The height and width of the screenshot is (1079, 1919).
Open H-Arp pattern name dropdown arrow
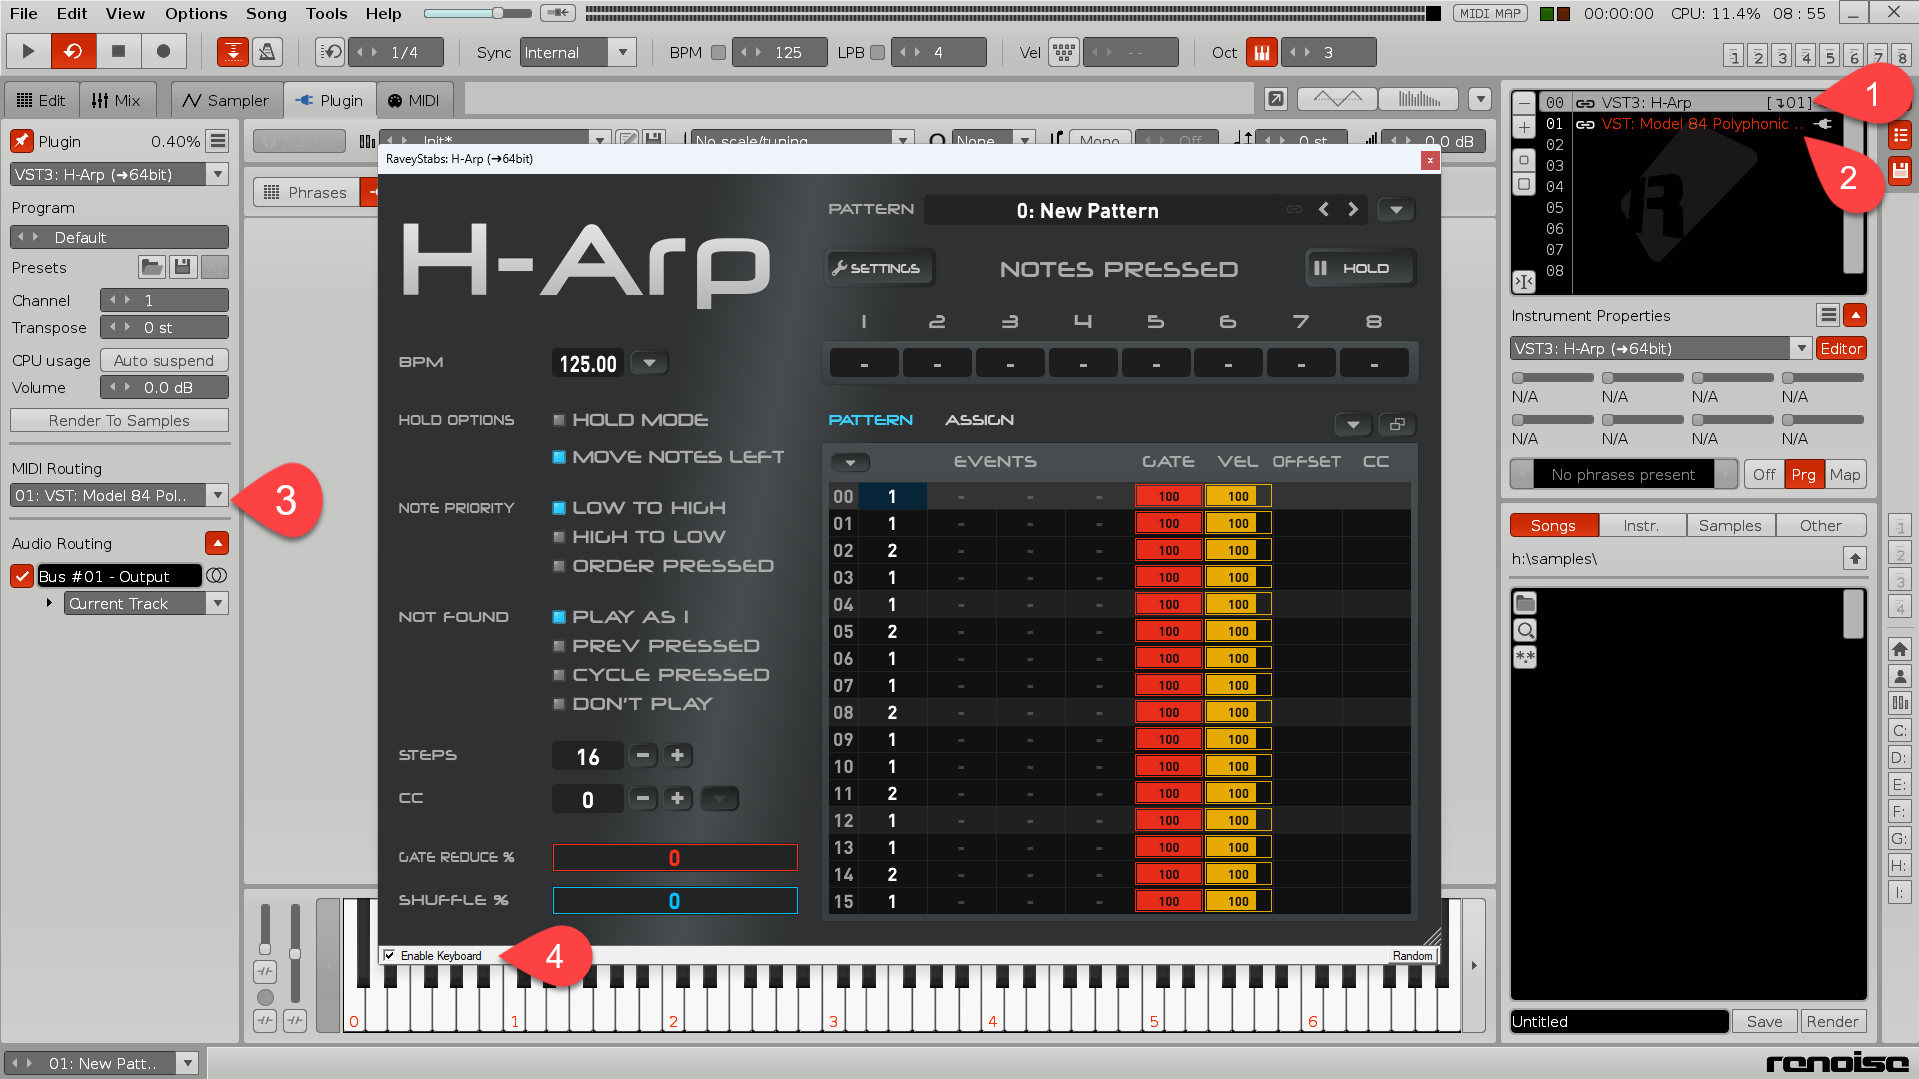click(x=1396, y=210)
